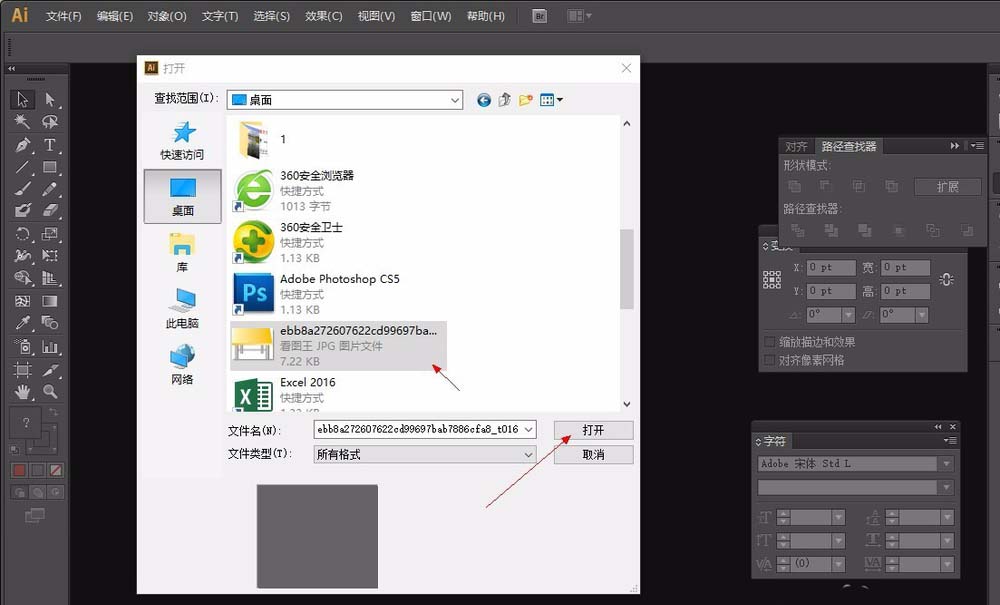Open the workspace layout switcher dropdown
The image size is (1000, 605).
click(x=579, y=16)
